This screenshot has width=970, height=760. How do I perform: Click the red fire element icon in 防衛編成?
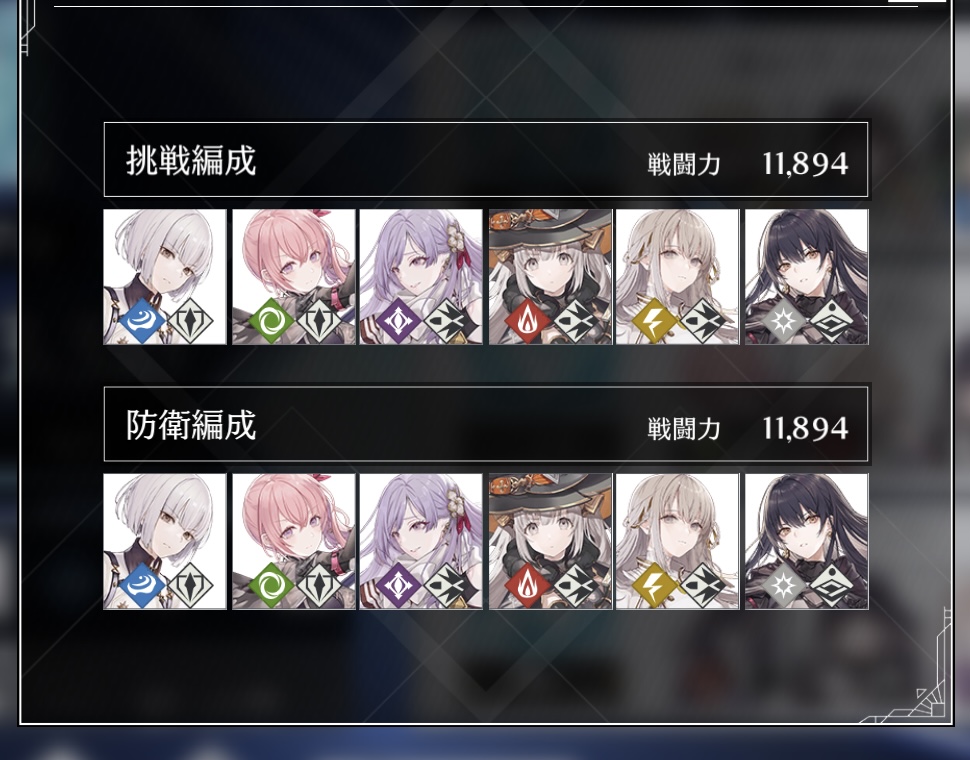coord(528,586)
